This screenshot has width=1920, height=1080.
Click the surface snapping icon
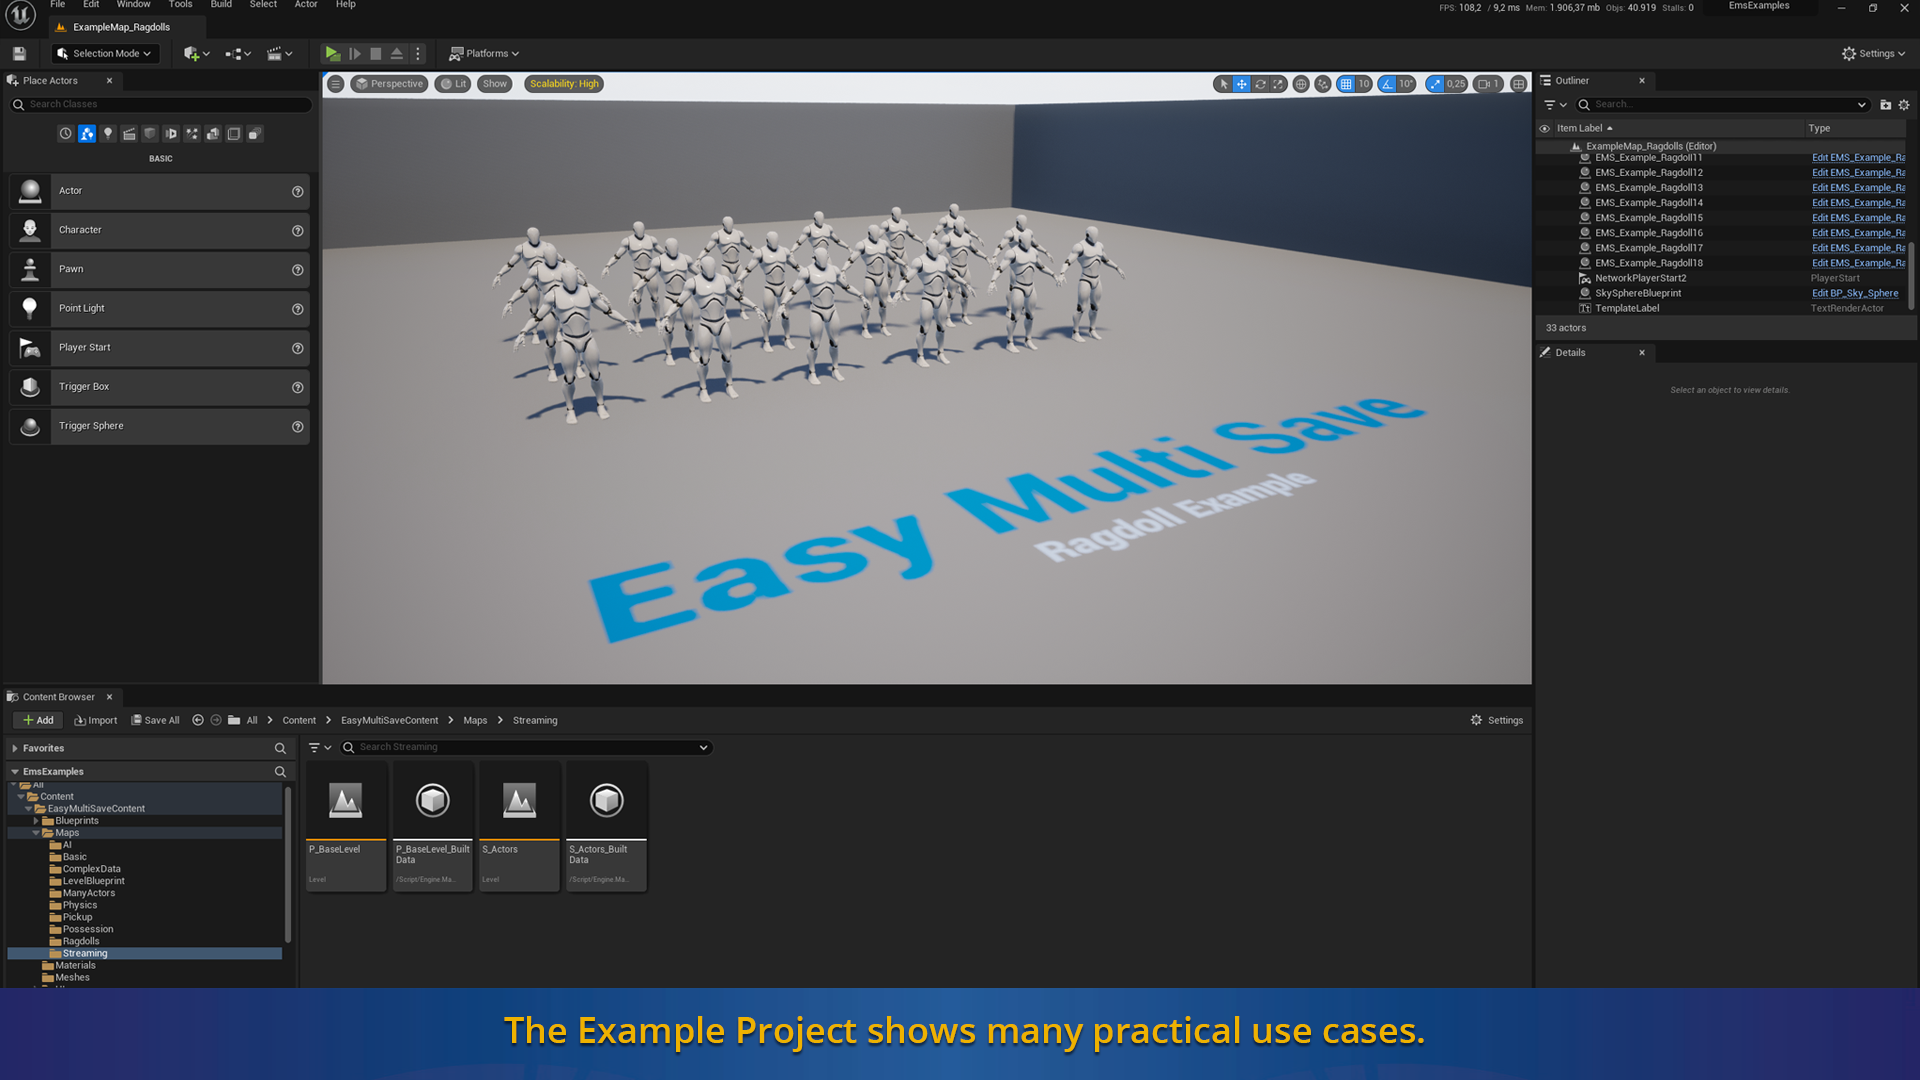click(x=1323, y=84)
